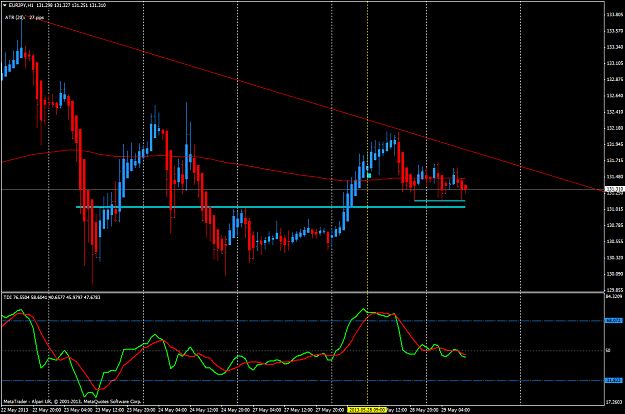
Task: Click the lower blue dashed TDI level line
Action: click(303, 381)
